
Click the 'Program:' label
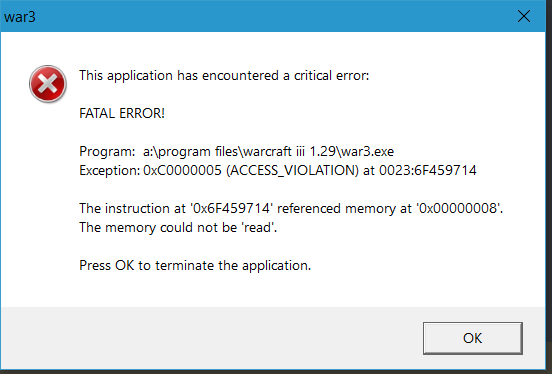(107, 152)
